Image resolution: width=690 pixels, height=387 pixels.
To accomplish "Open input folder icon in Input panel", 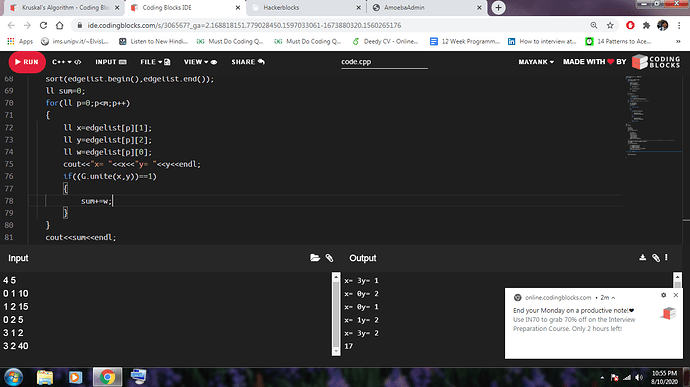I will [x=315, y=258].
